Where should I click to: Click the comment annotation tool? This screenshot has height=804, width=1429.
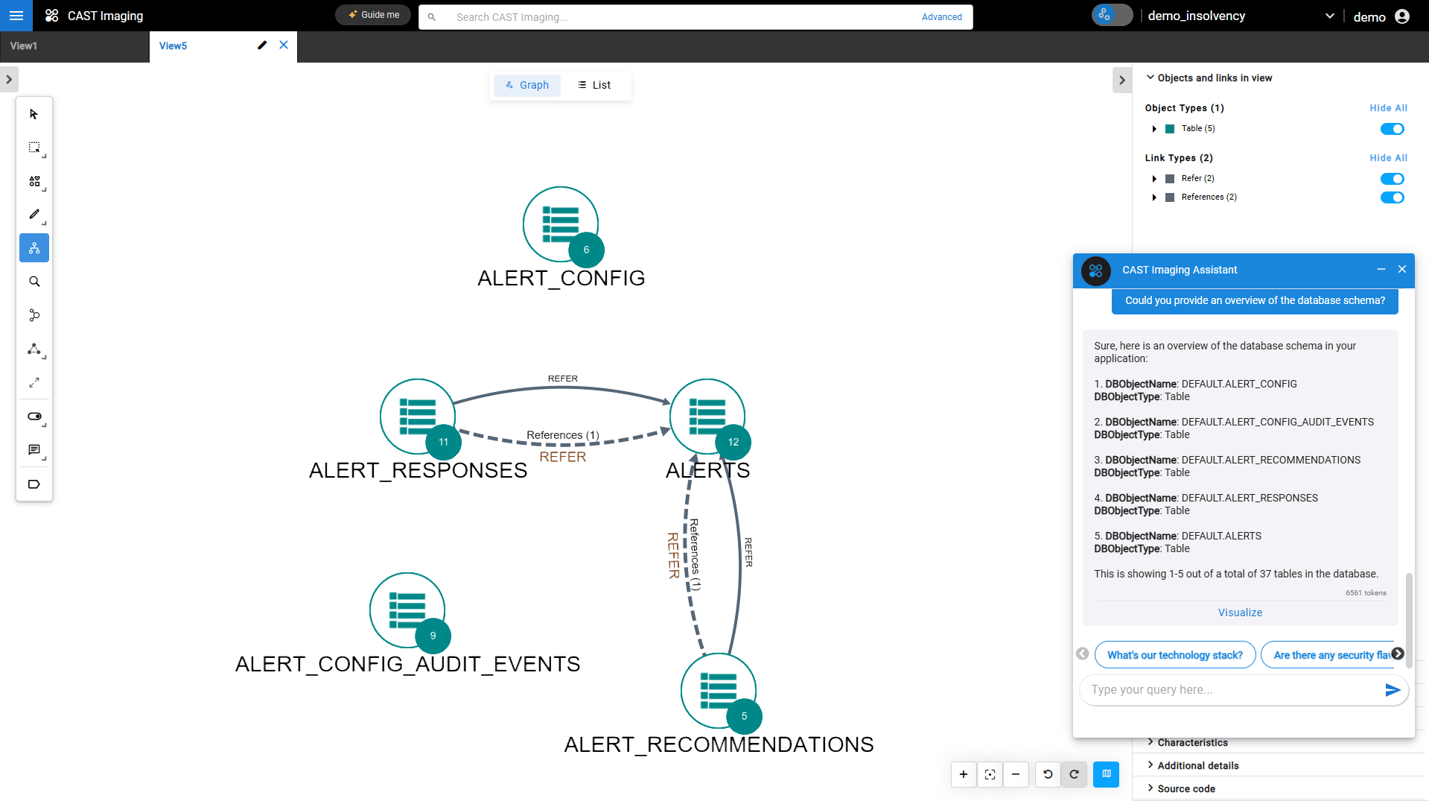click(x=34, y=450)
